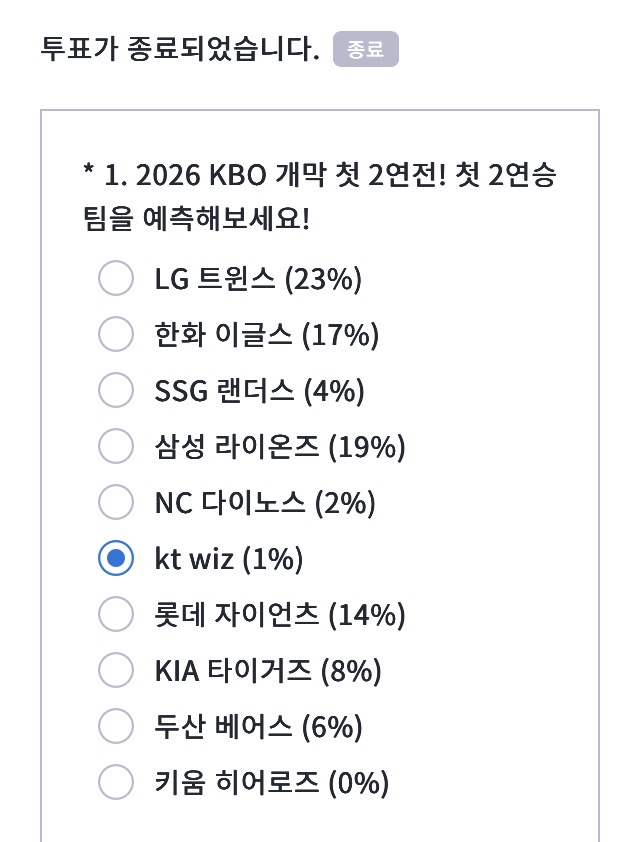640x842 pixels.
Task: Click the '키움 히어로즈 (0%)' label text
Action: coord(272,782)
